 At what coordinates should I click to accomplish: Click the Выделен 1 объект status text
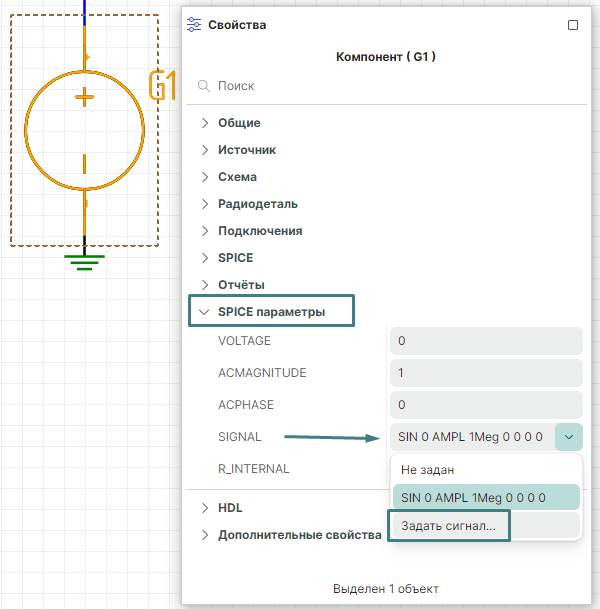386,589
